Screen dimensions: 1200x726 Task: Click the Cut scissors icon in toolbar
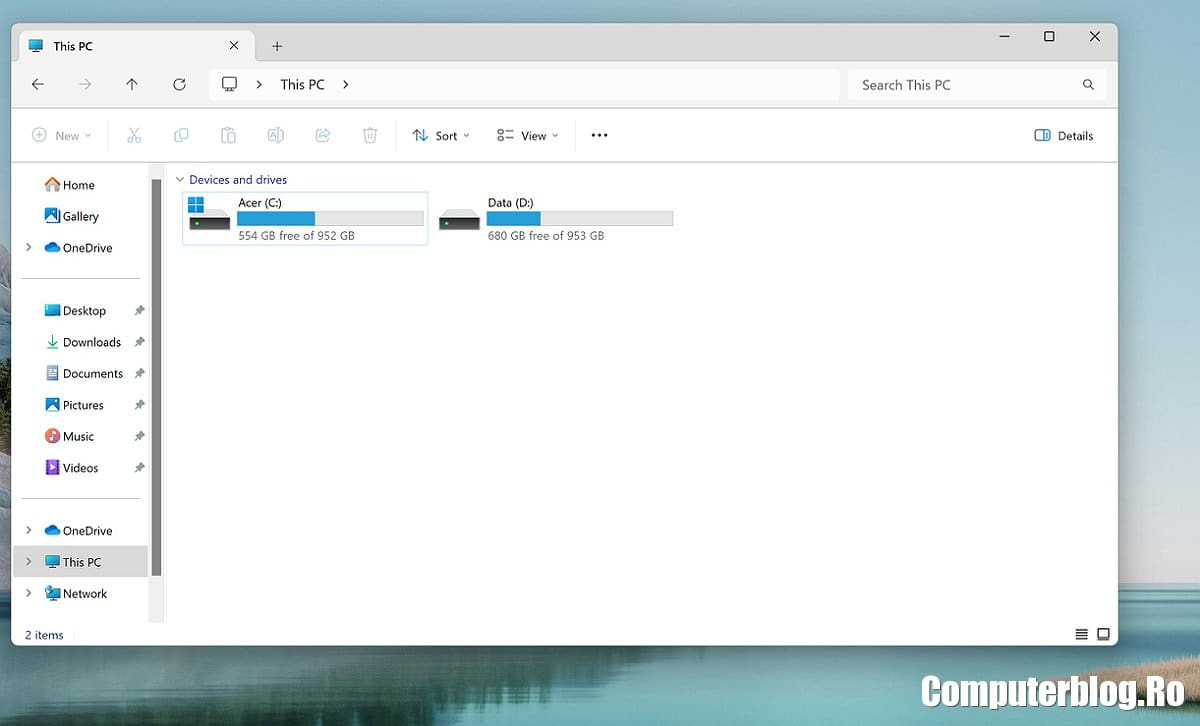click(x=134, y=136)
